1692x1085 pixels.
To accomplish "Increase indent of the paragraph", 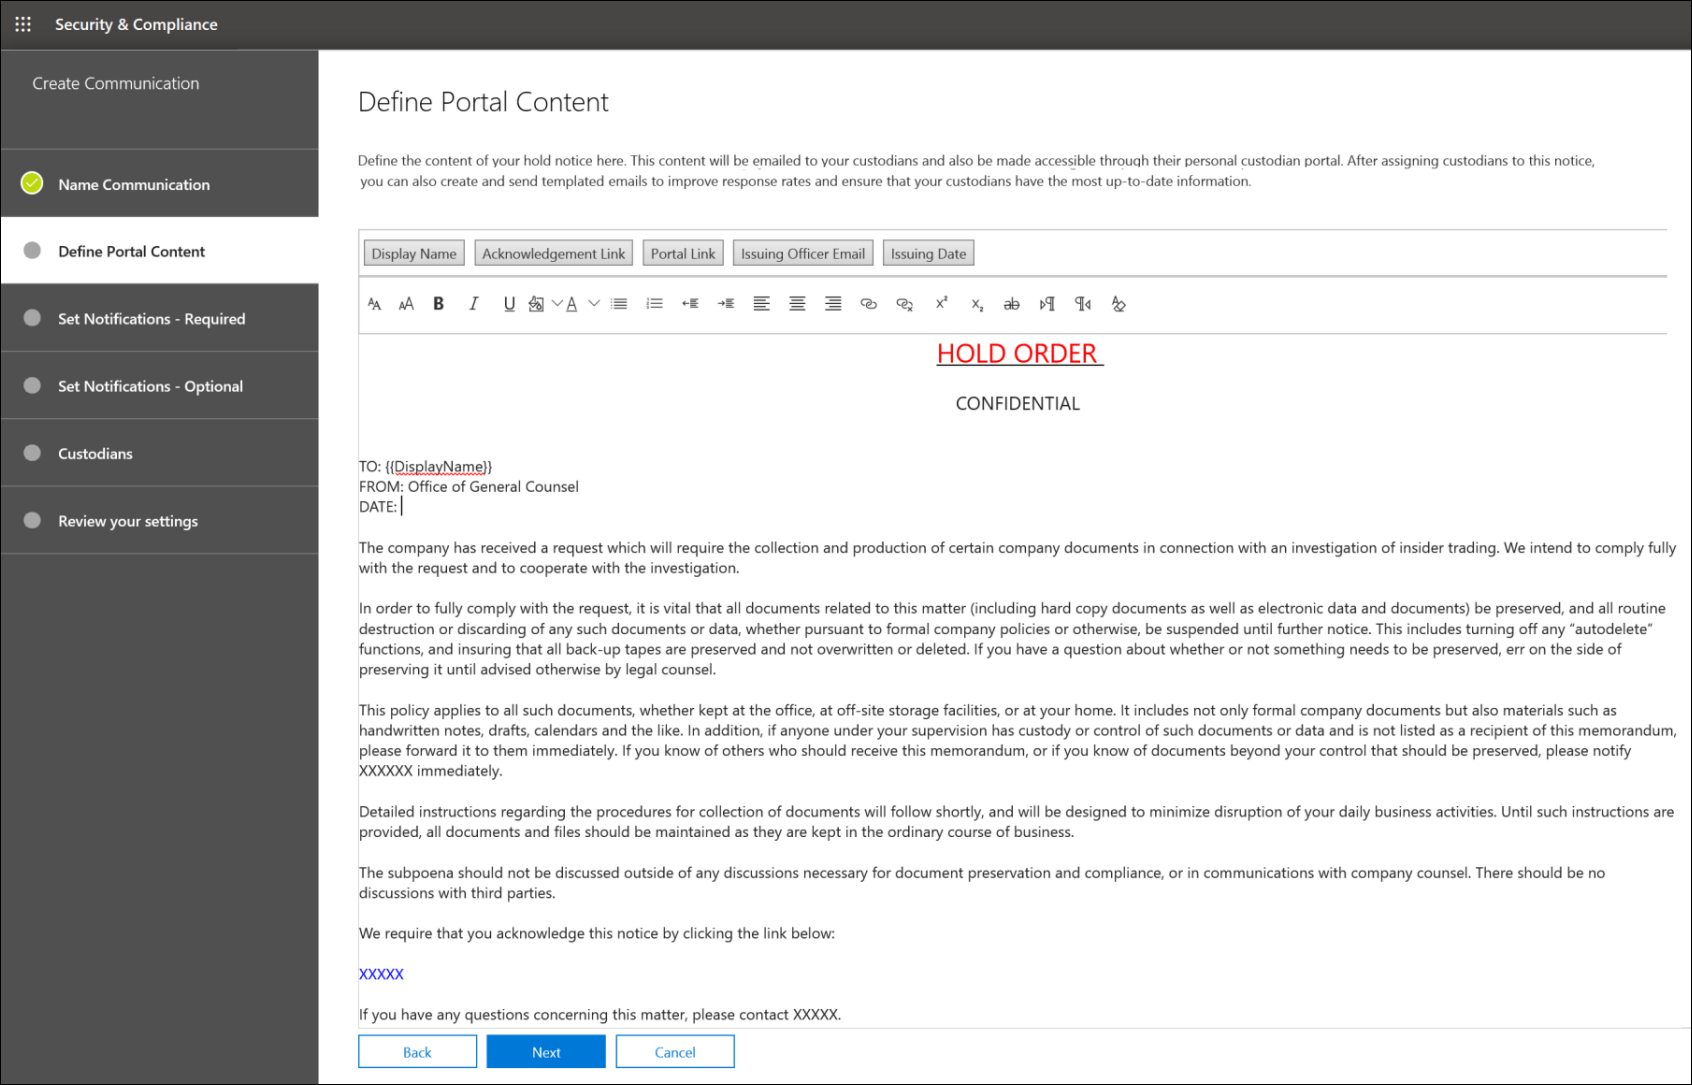I will pos(726,303).
